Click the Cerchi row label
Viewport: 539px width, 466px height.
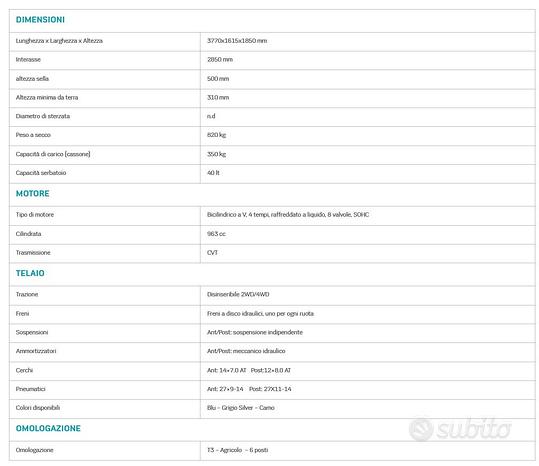tap(24, 370)
